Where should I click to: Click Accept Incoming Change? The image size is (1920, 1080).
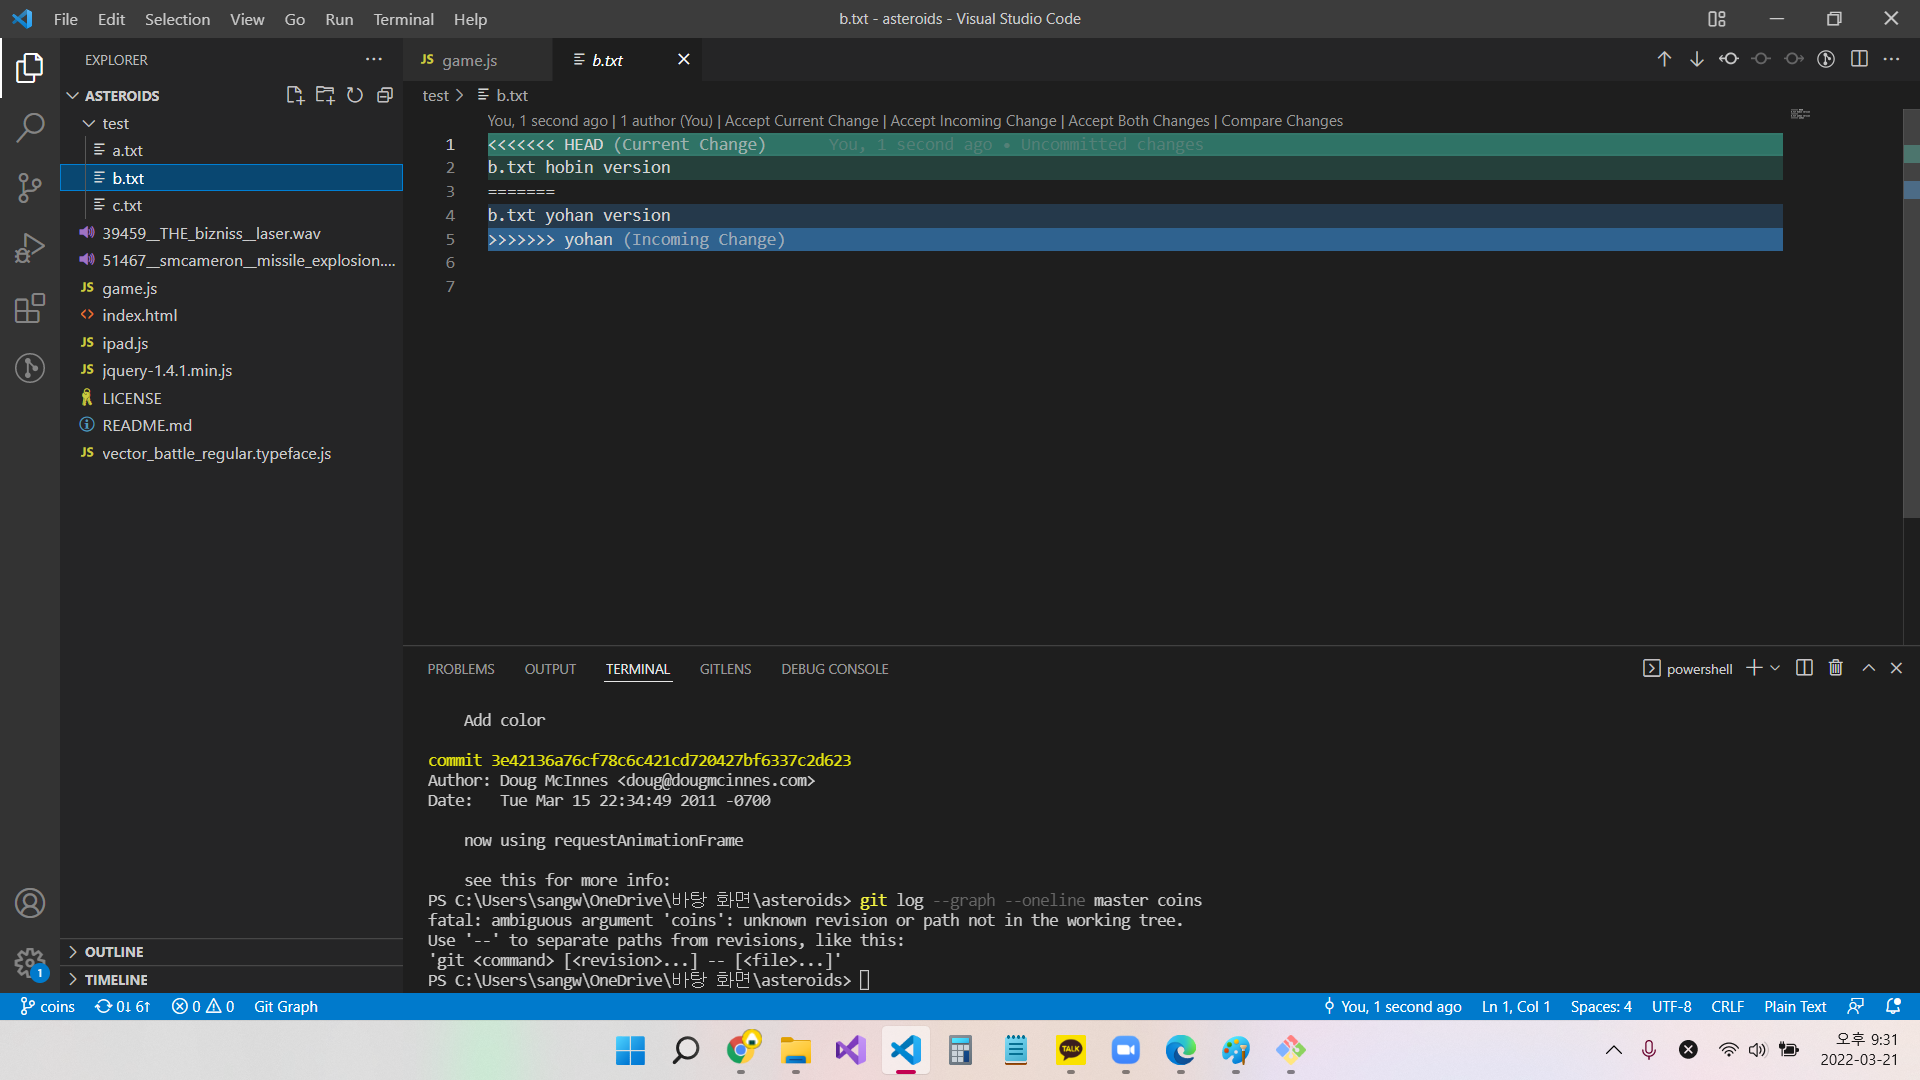(973, 121)
